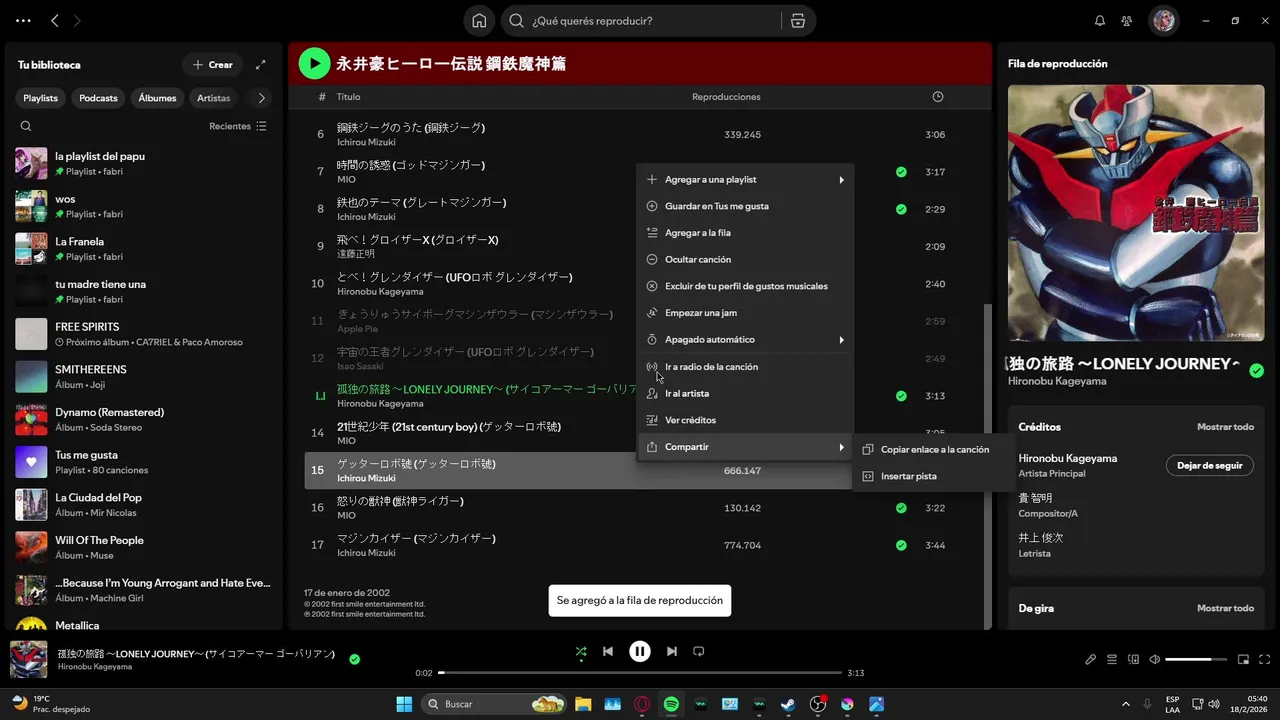Open the three-dot app menu
The width and height of the screenshot is (1280, 720).
[23, 20]
